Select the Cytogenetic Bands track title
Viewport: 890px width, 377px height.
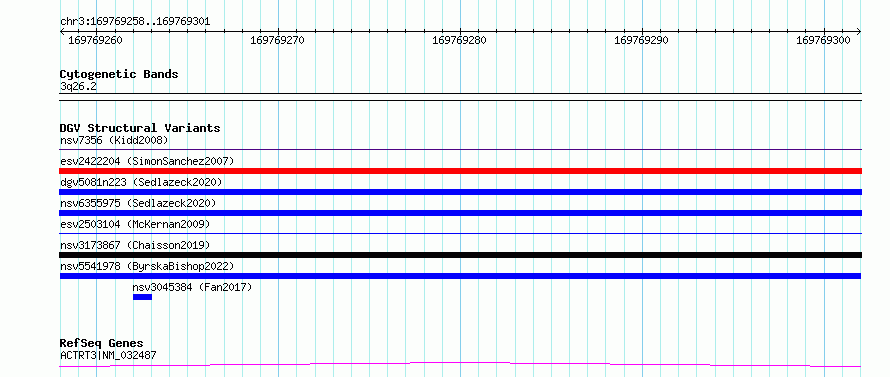click(119, 74)
